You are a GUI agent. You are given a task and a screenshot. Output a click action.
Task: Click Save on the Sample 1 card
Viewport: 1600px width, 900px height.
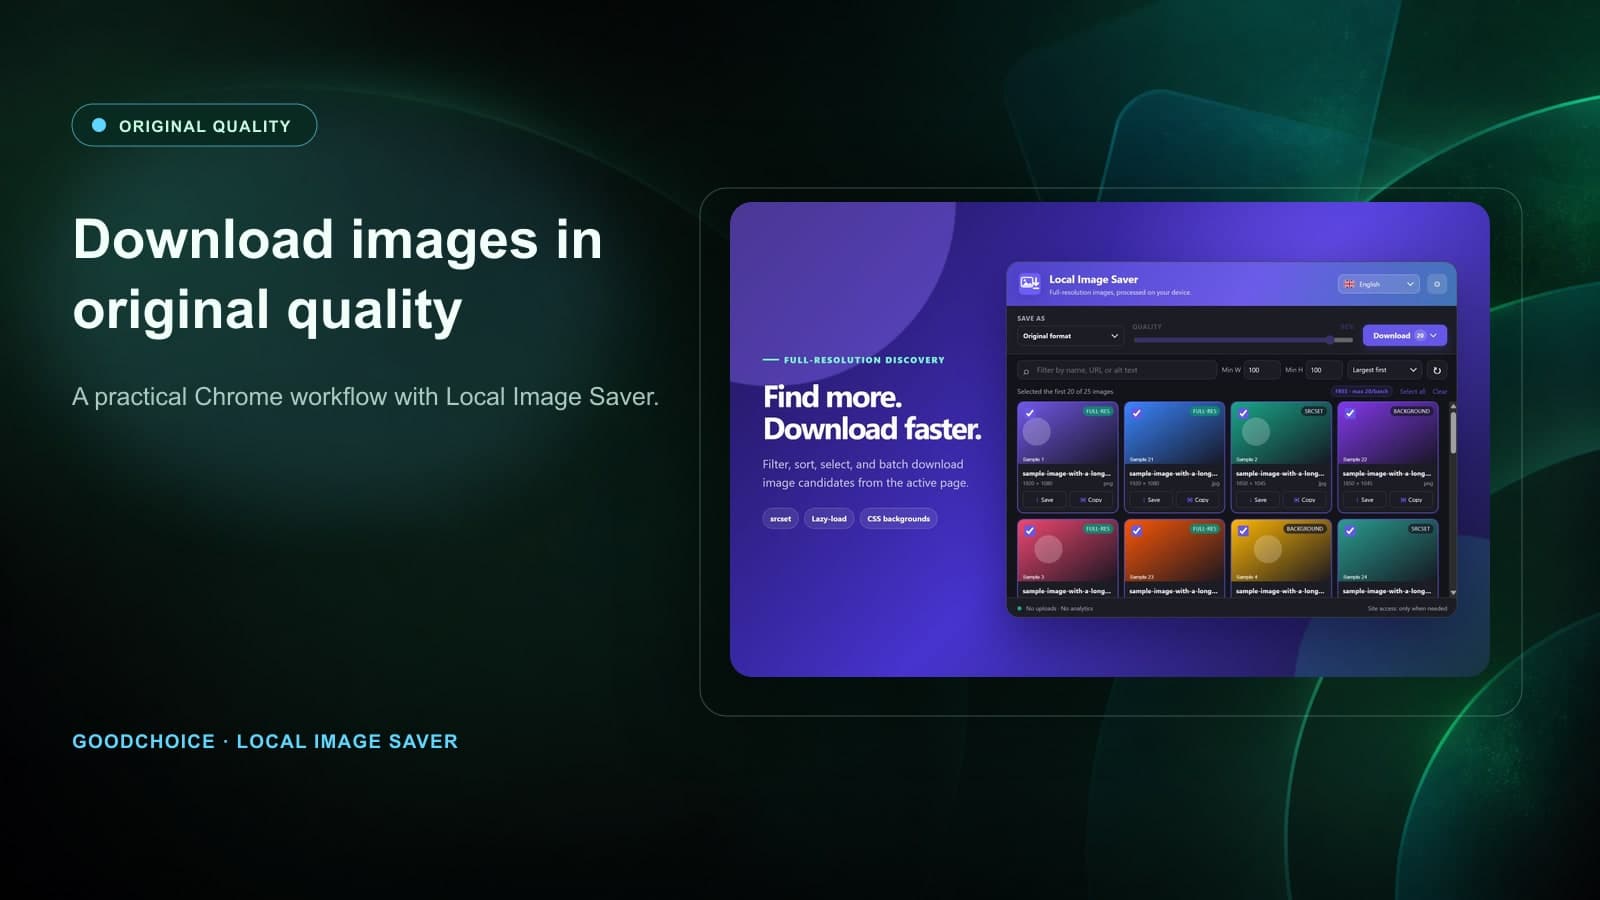click(x=1044, y=500)
